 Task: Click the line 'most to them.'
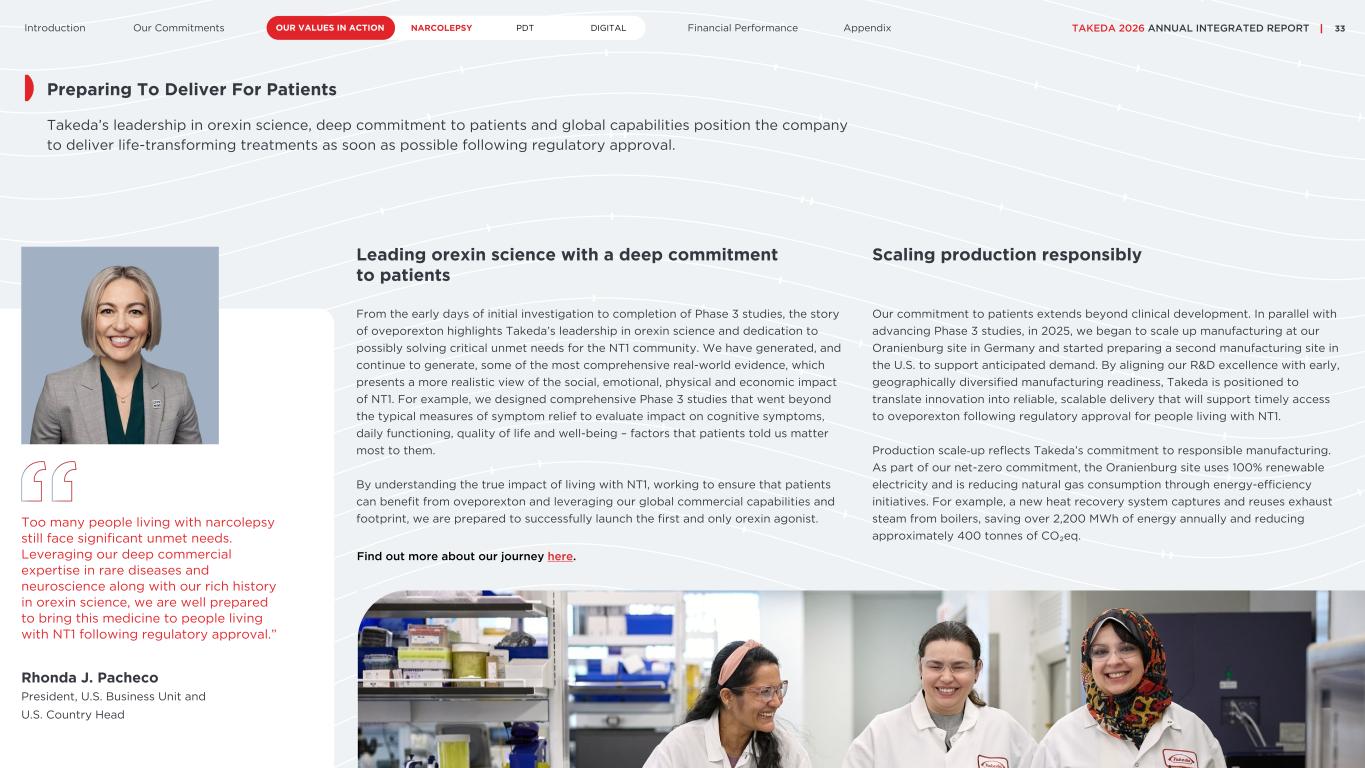[x=396, y=450]
